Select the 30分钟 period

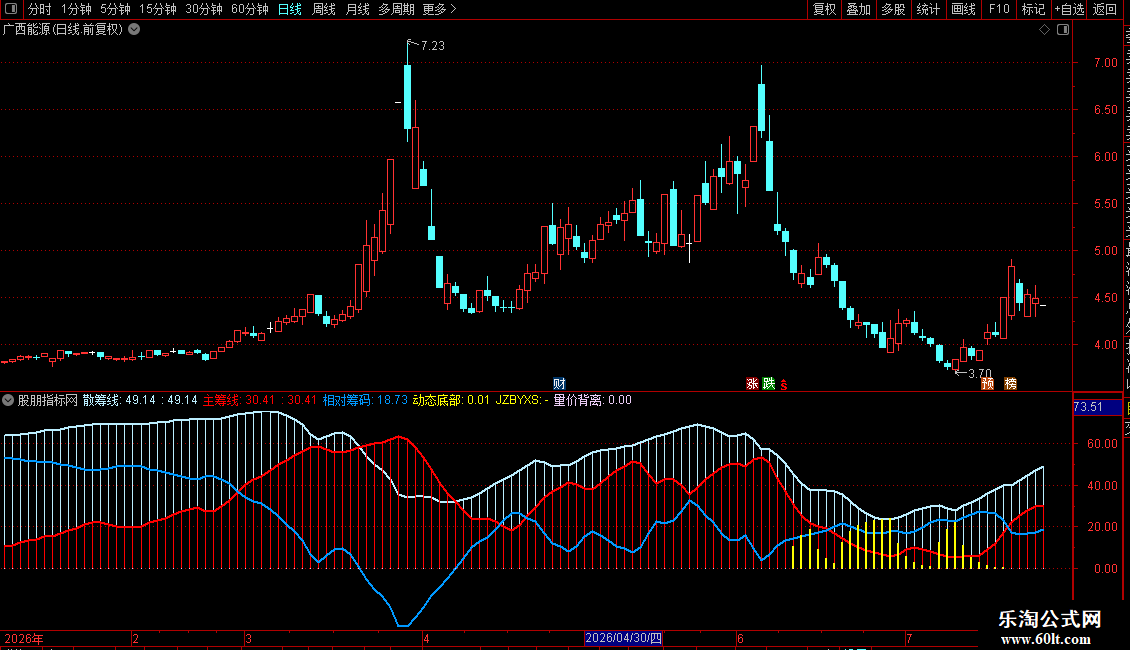pos(204,9)
